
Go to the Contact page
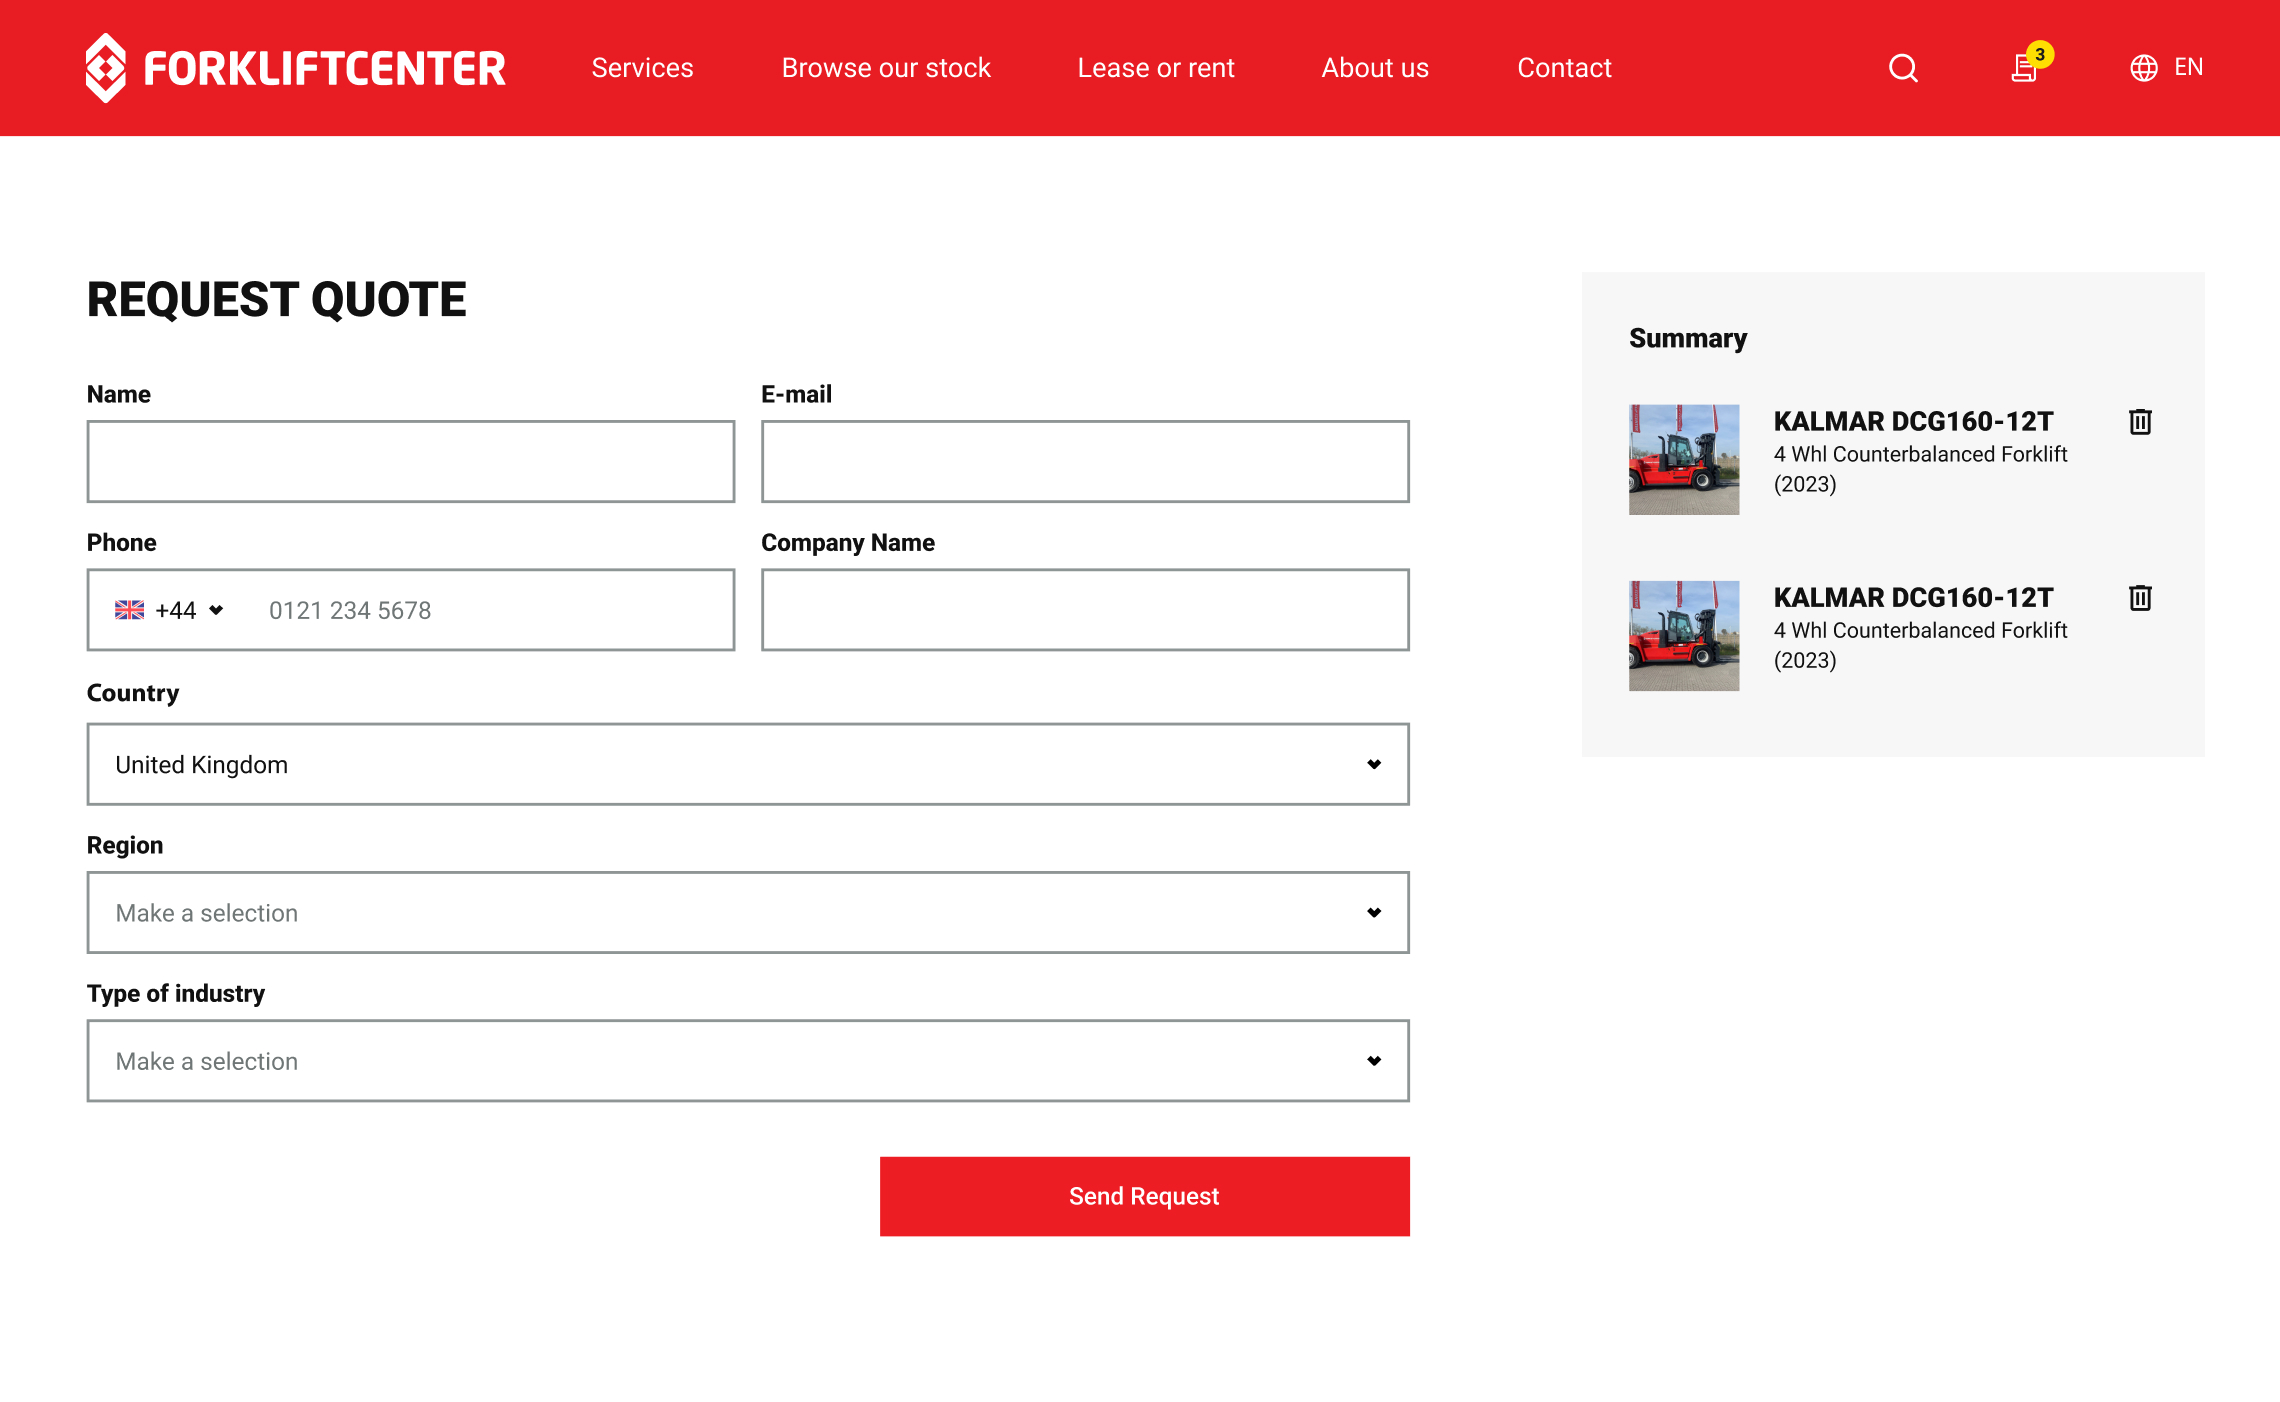[x=1564, y=68]
